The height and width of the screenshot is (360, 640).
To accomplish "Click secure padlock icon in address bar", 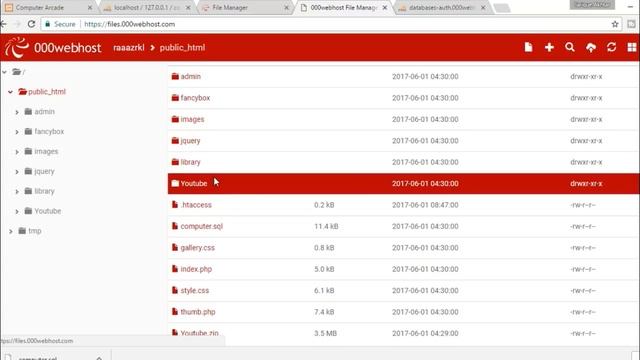I will (x=48, y=24).
